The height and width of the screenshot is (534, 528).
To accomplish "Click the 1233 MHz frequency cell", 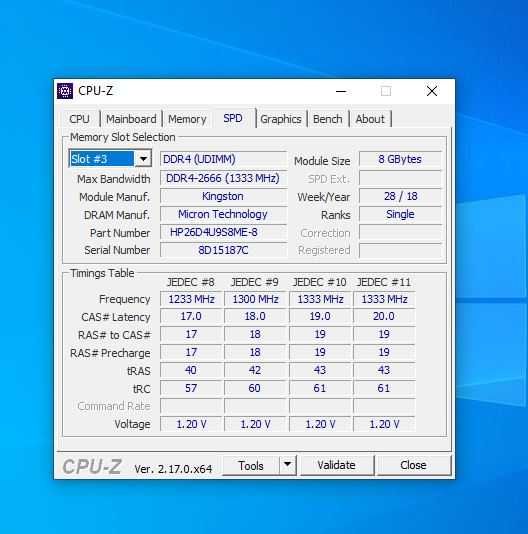I will point(191,299).
